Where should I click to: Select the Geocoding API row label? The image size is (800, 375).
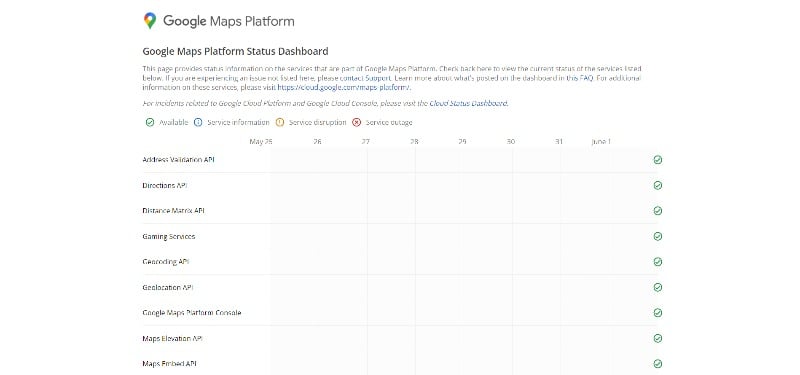166,262
